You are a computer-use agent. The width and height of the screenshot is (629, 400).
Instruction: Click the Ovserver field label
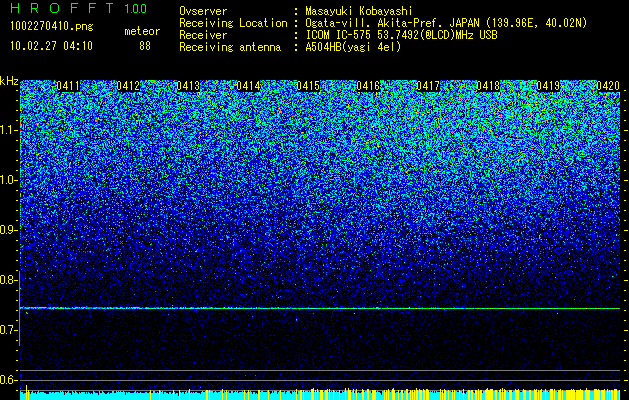click(203, 11)
